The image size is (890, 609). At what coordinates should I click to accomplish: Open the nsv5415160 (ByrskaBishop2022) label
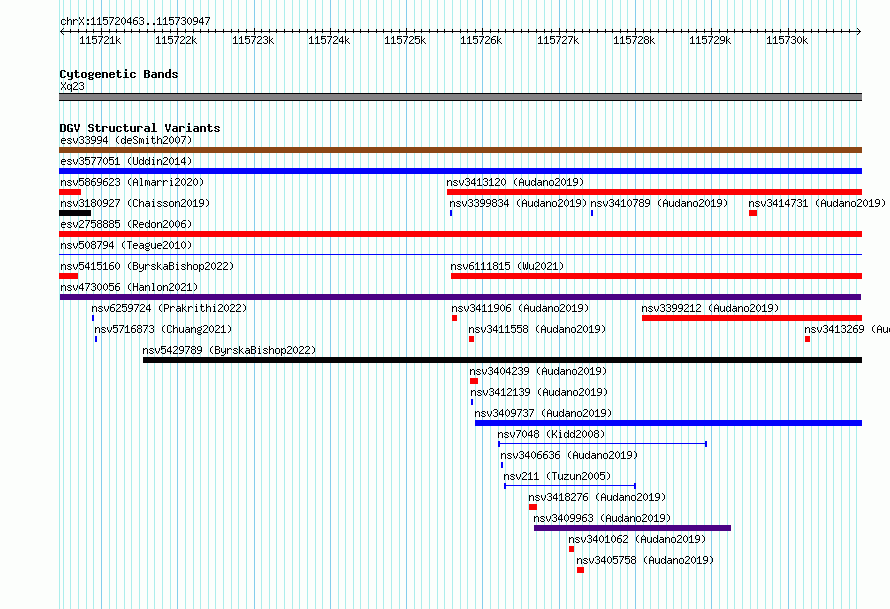147,266
